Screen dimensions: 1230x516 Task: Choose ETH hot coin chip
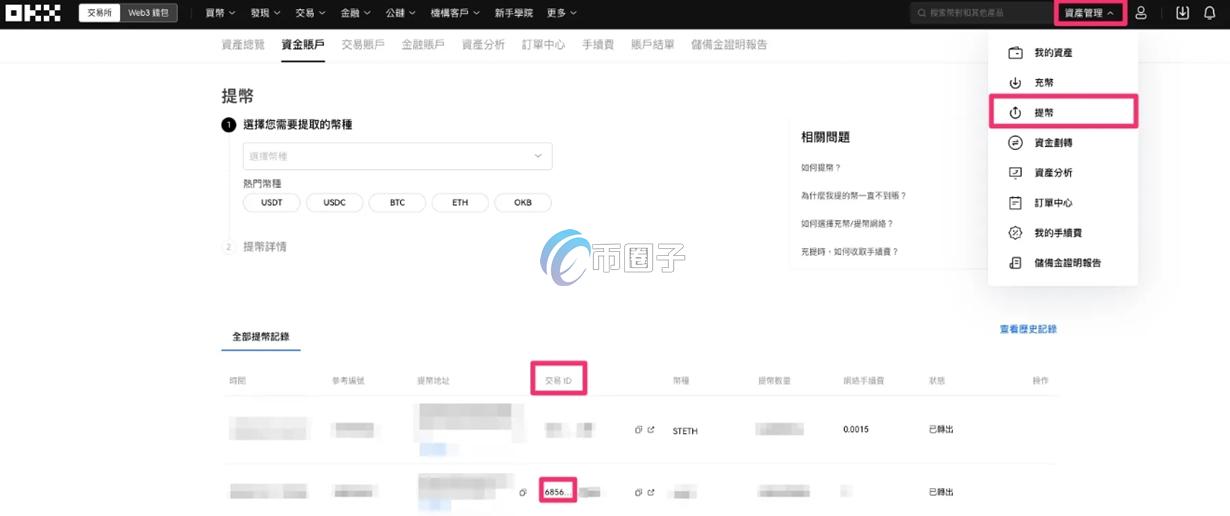coord(460,203)
